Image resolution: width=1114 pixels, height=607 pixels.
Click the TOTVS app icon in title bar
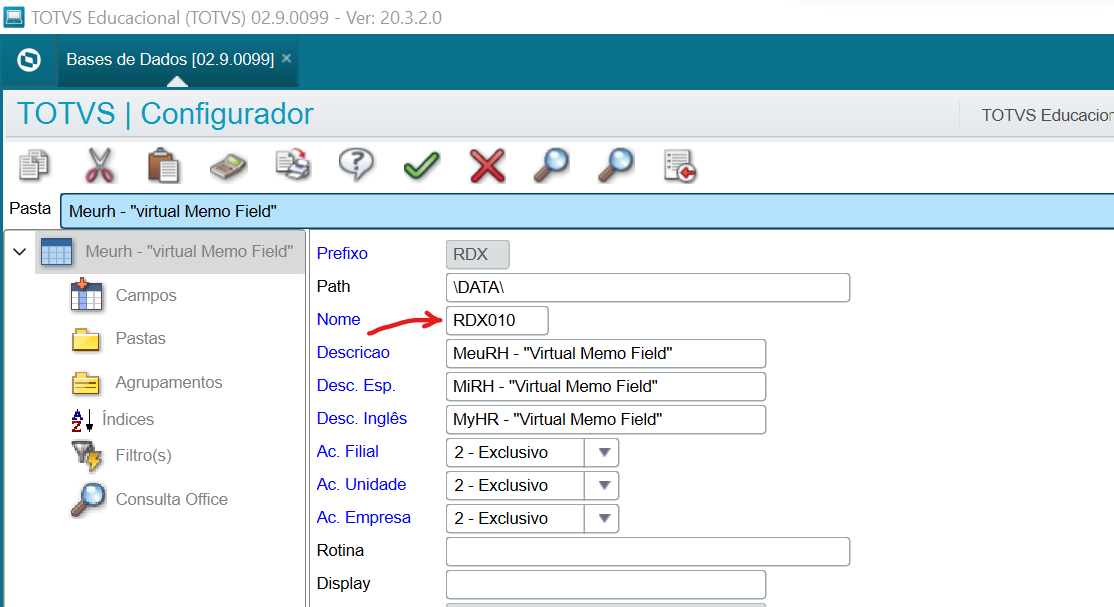click(x=13, y=17)
